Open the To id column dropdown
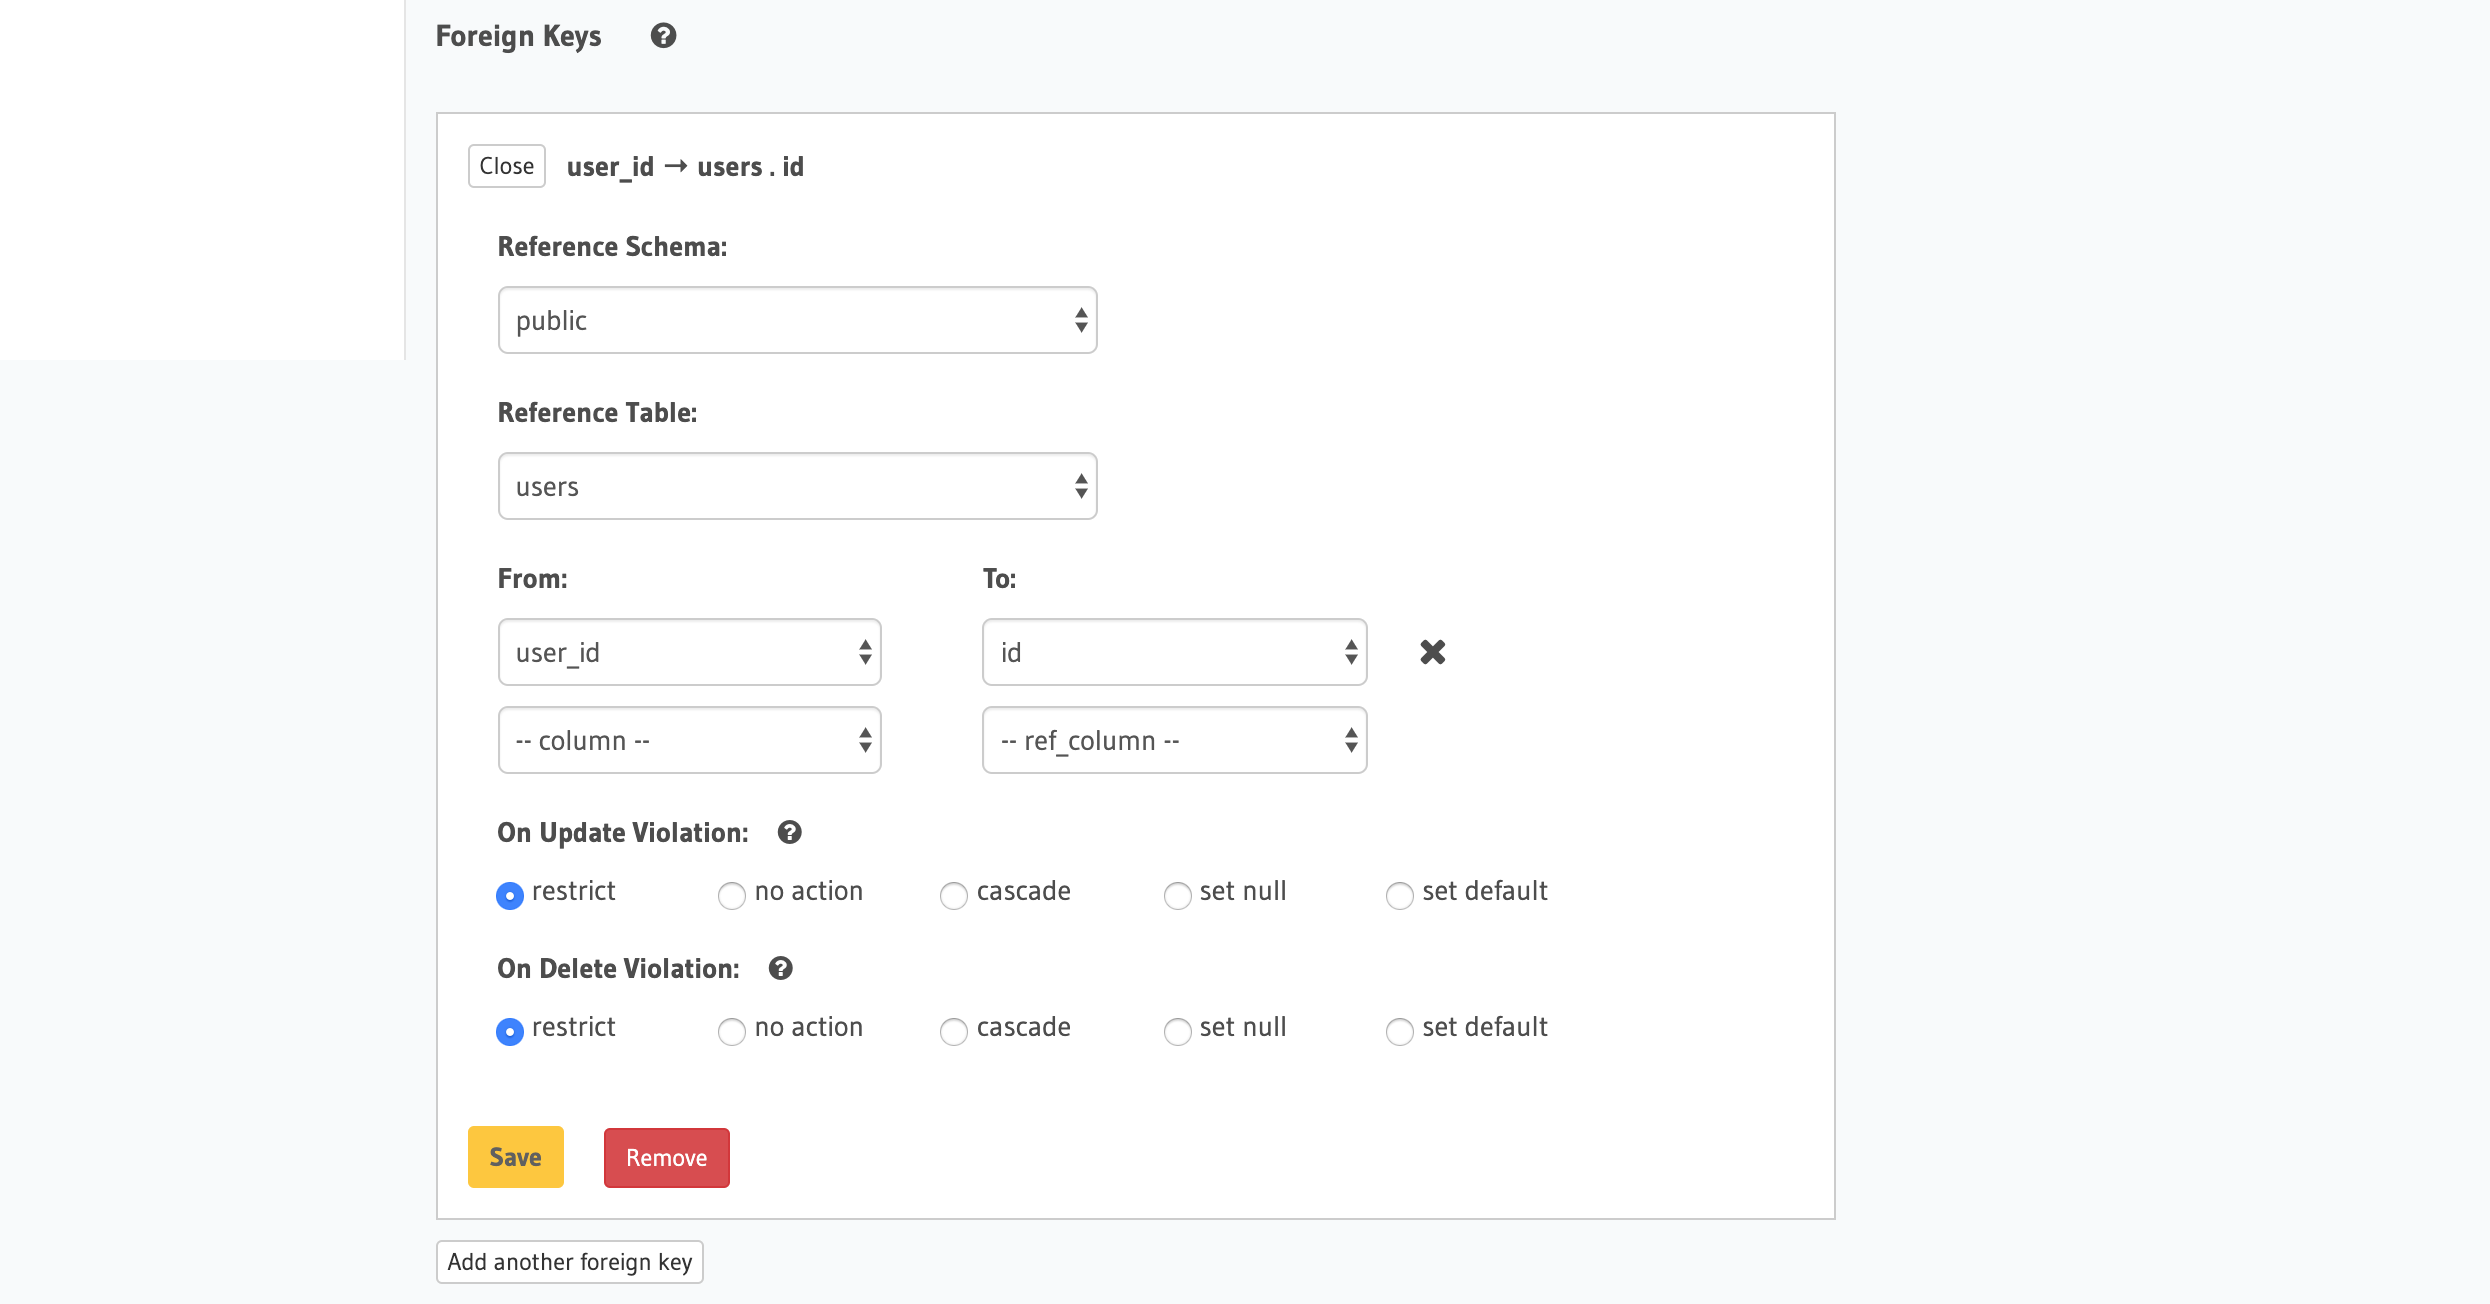This screenshot has width=2490, height=1304. pos(1174,652)
